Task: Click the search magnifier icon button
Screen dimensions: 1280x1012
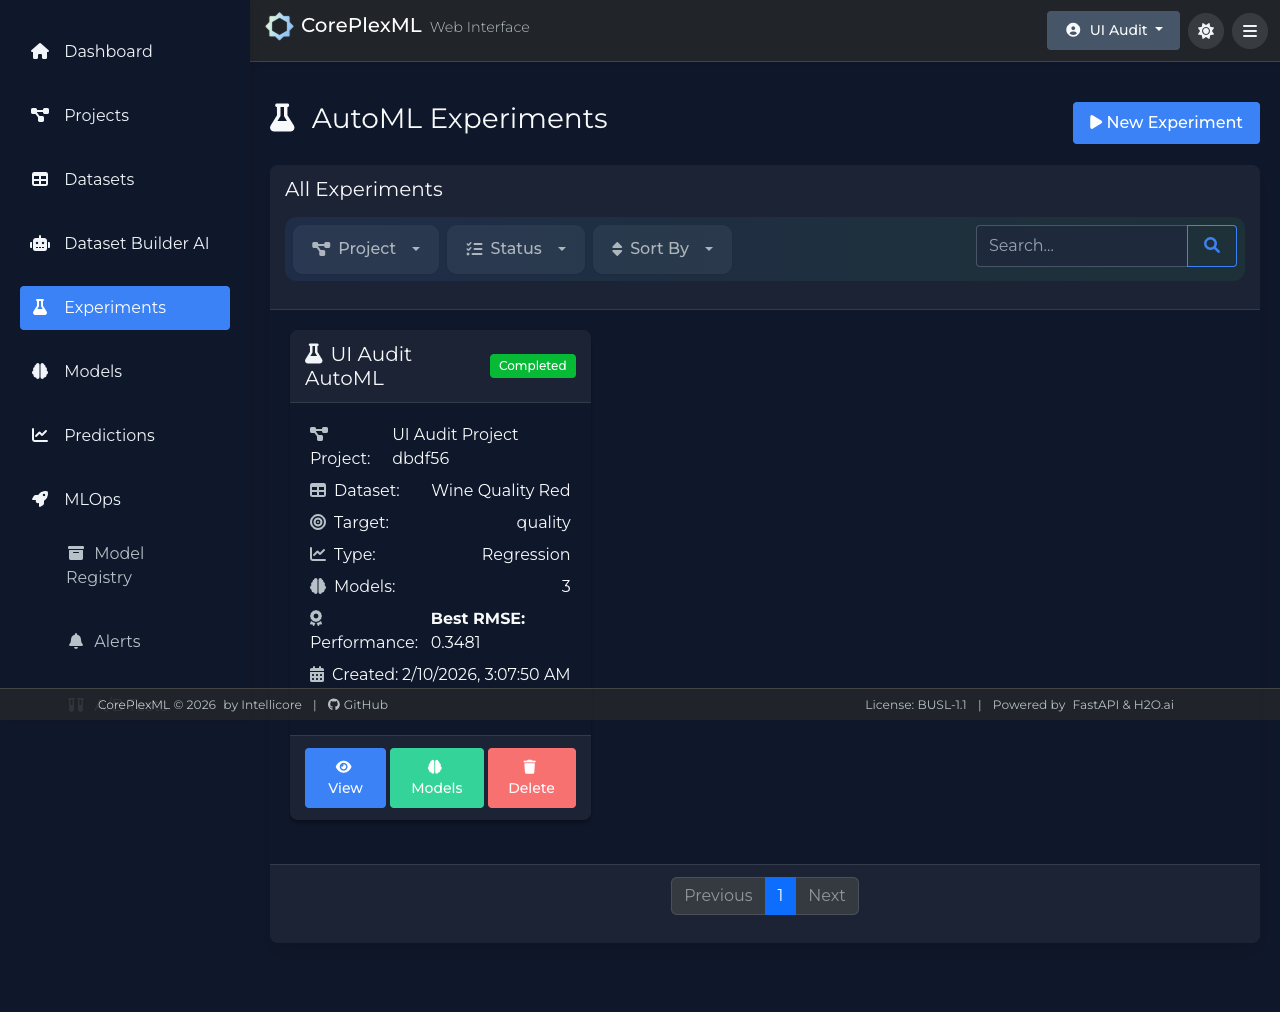Action: pos(1211,246)
